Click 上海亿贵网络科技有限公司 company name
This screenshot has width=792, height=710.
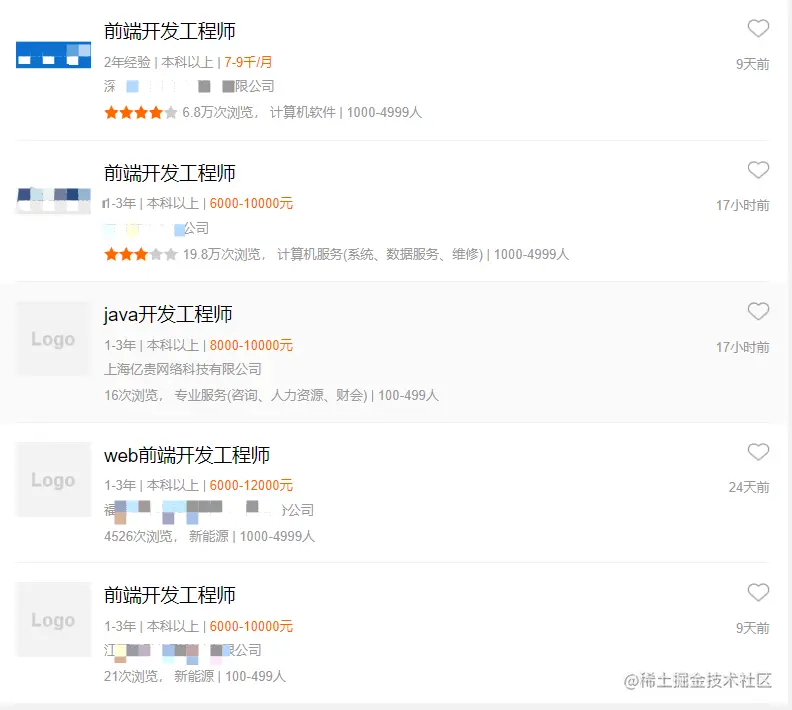tap(183, 369)
